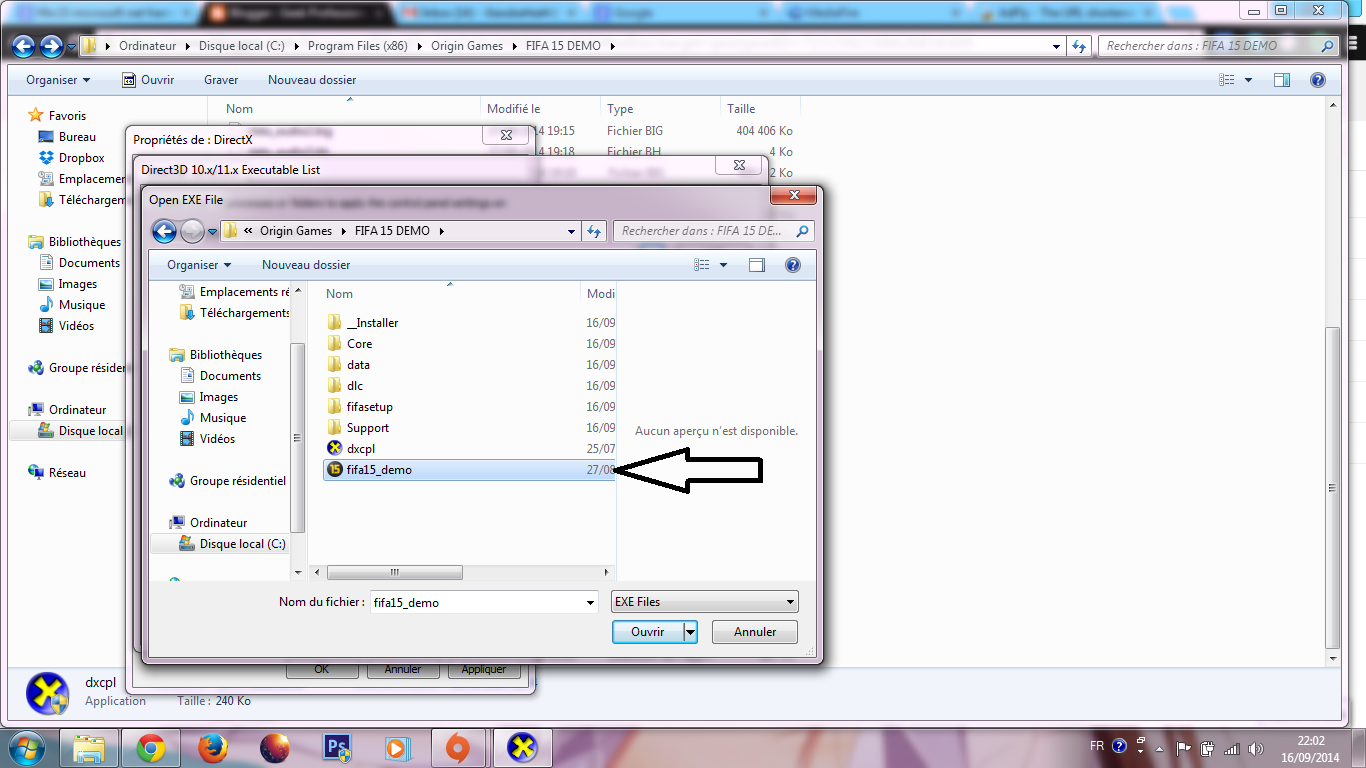Select the data folder
The width and height of the screenshot is (1366, 768).
tap(358, 365)
